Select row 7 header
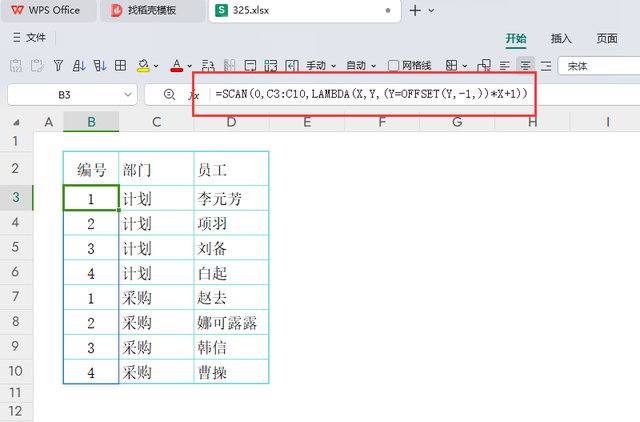 point(16,296)
